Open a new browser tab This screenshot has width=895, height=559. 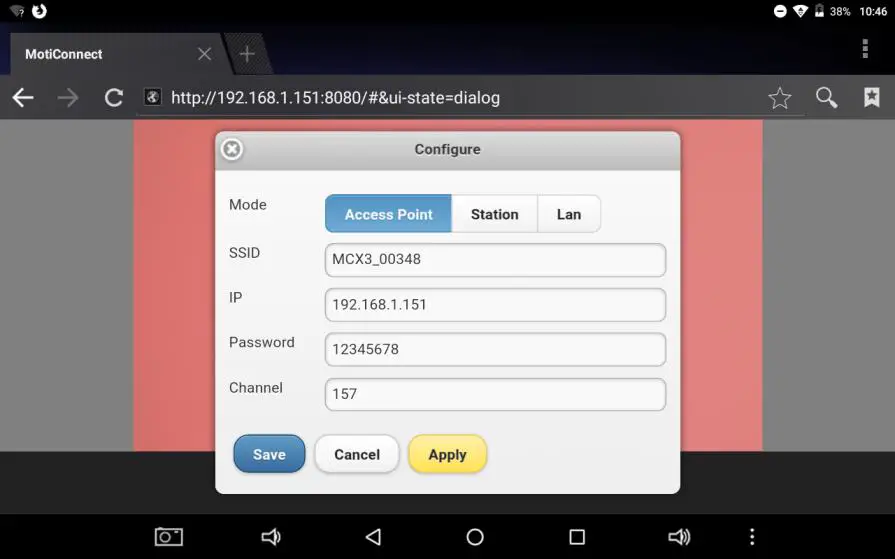[x=247, y=54]
